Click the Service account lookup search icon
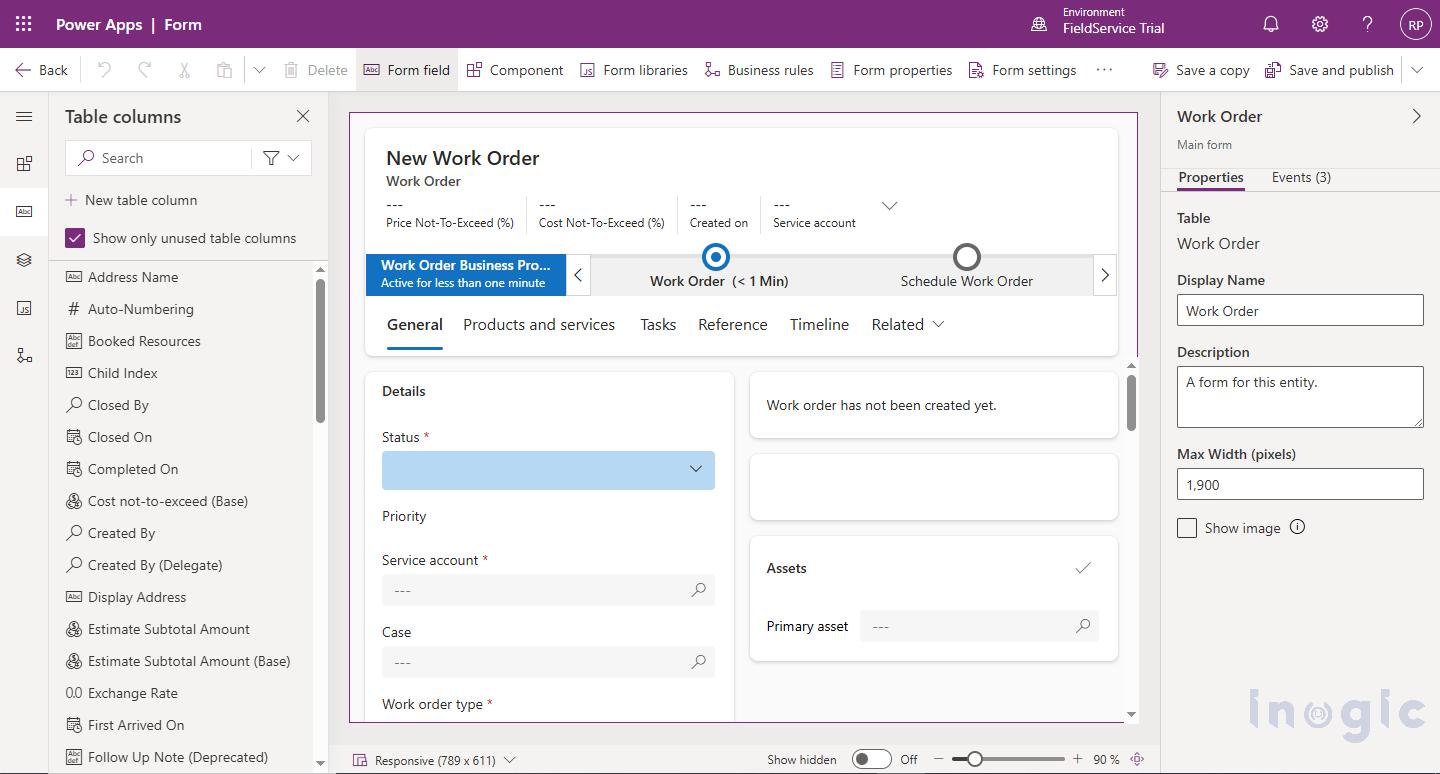1440x774 pixels. 699,590
